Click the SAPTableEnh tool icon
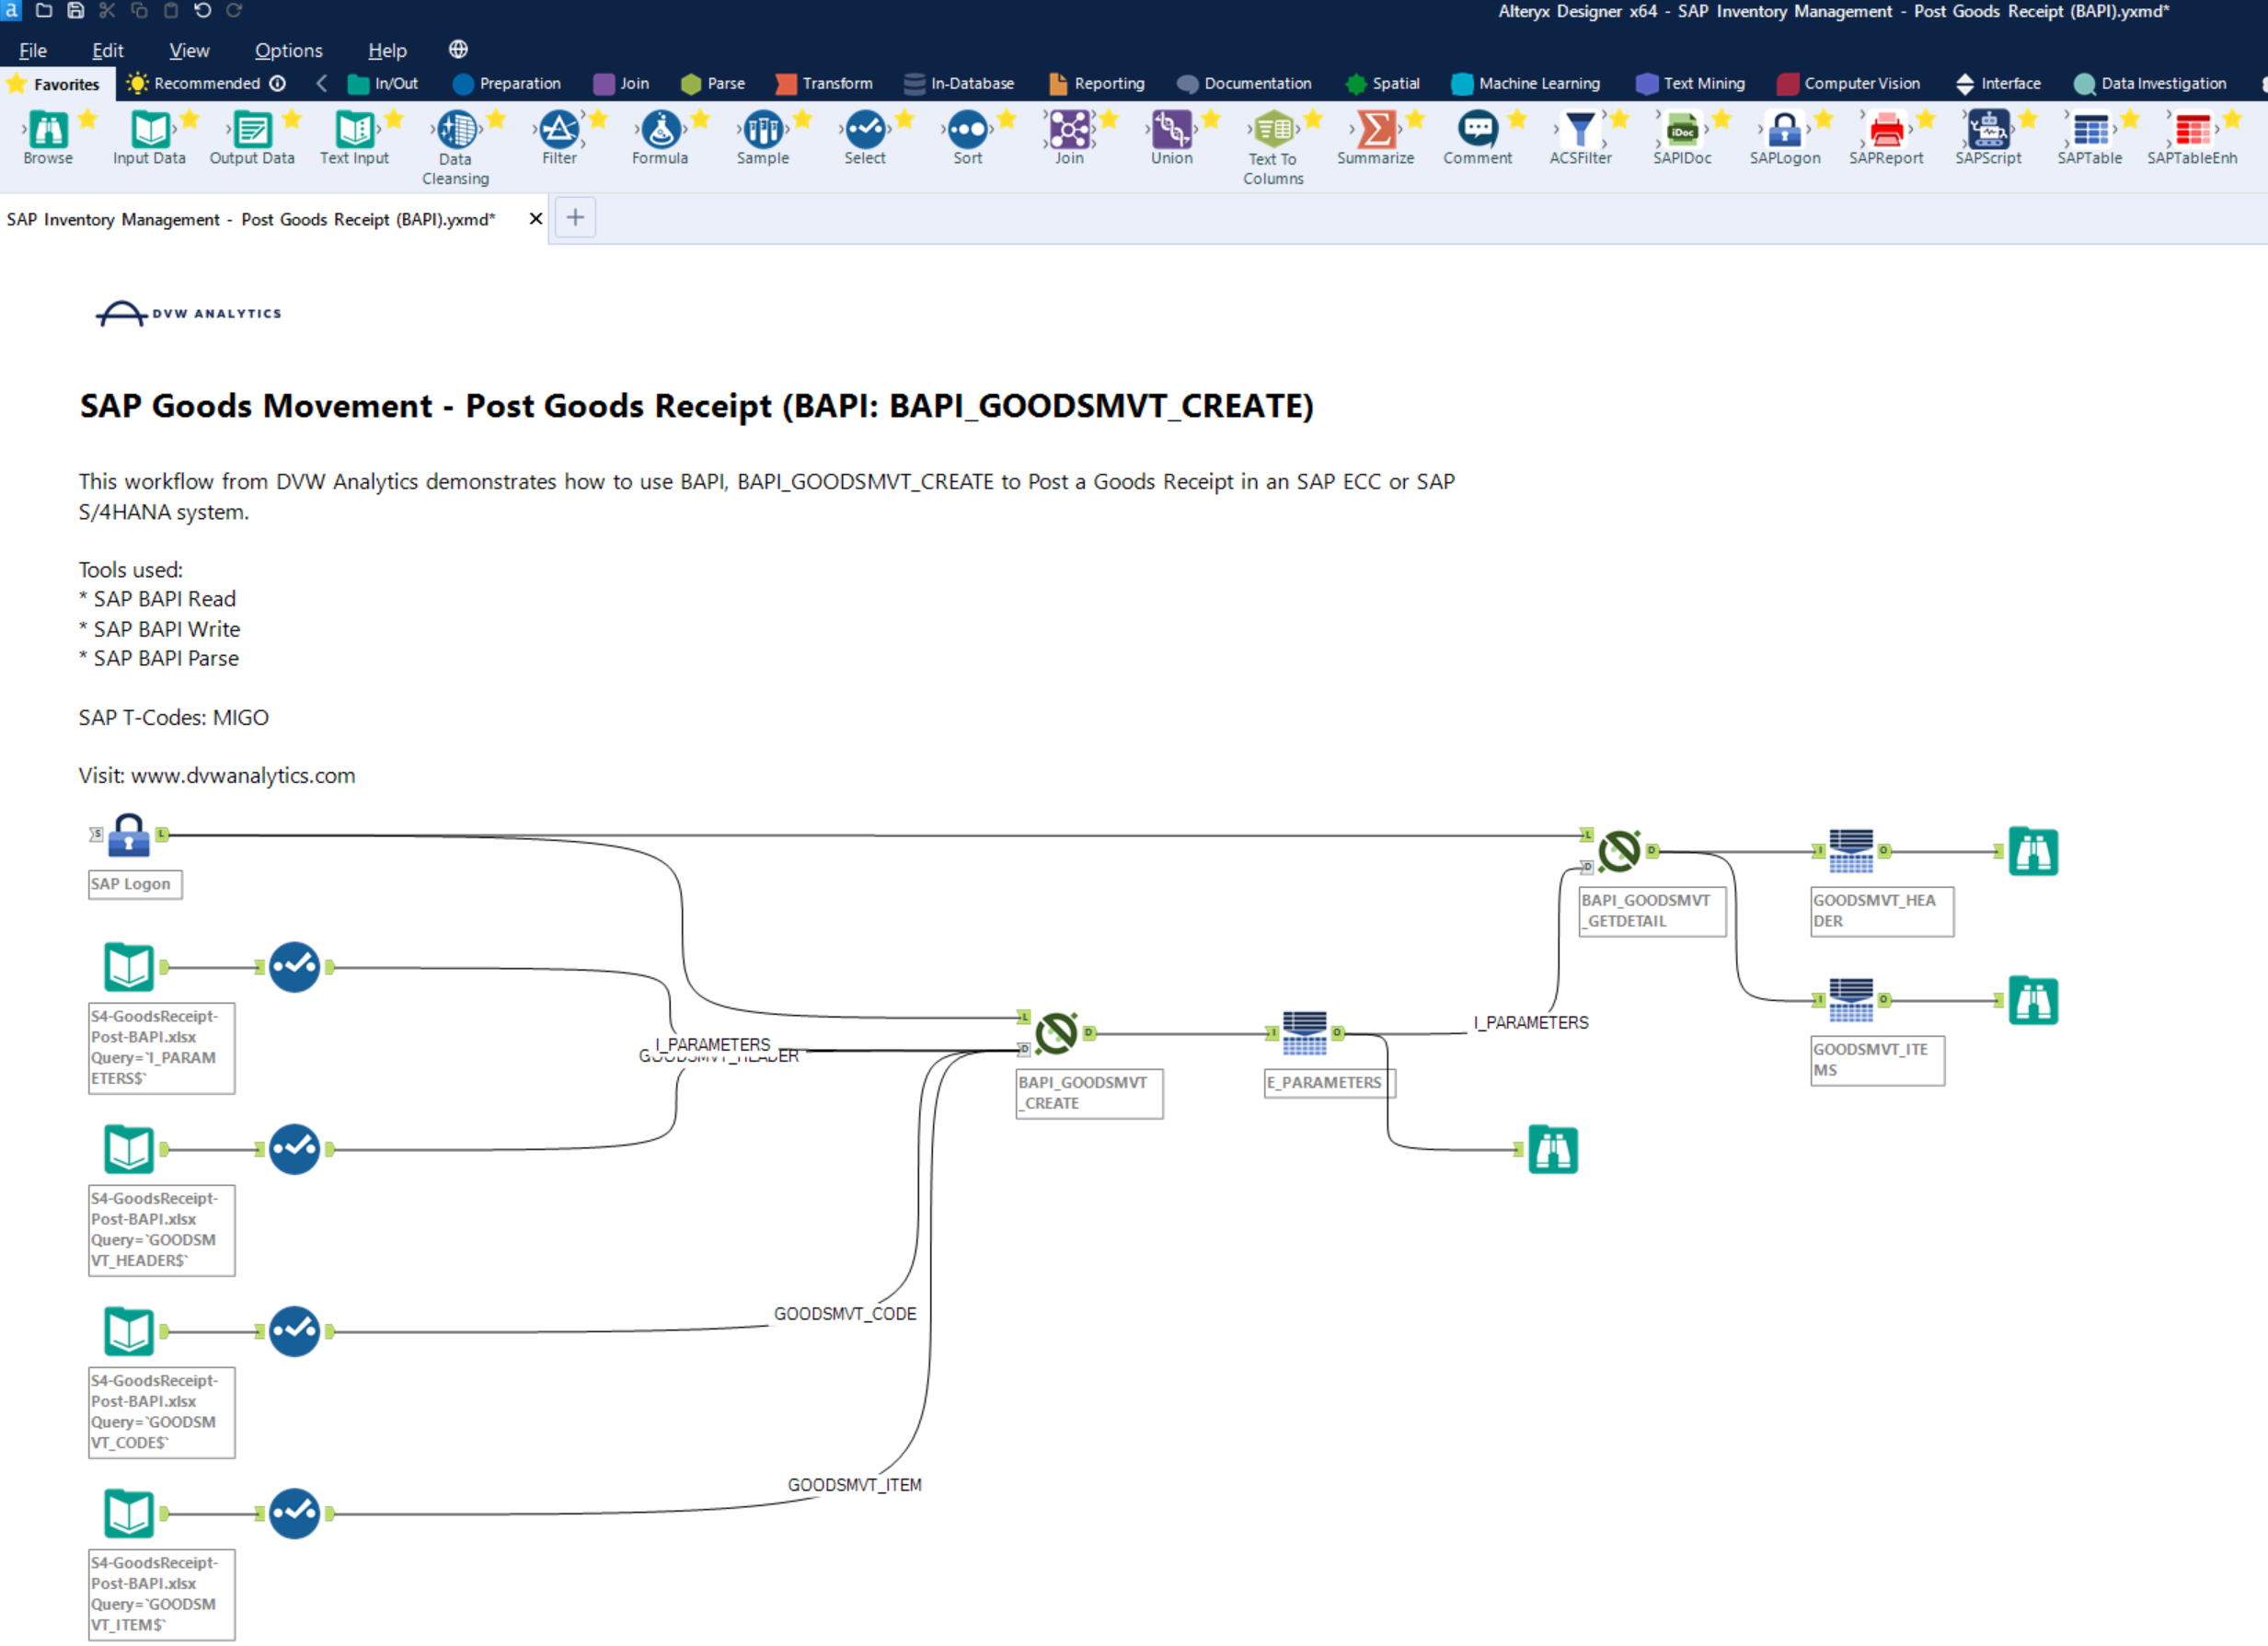 pos(2191,131)
